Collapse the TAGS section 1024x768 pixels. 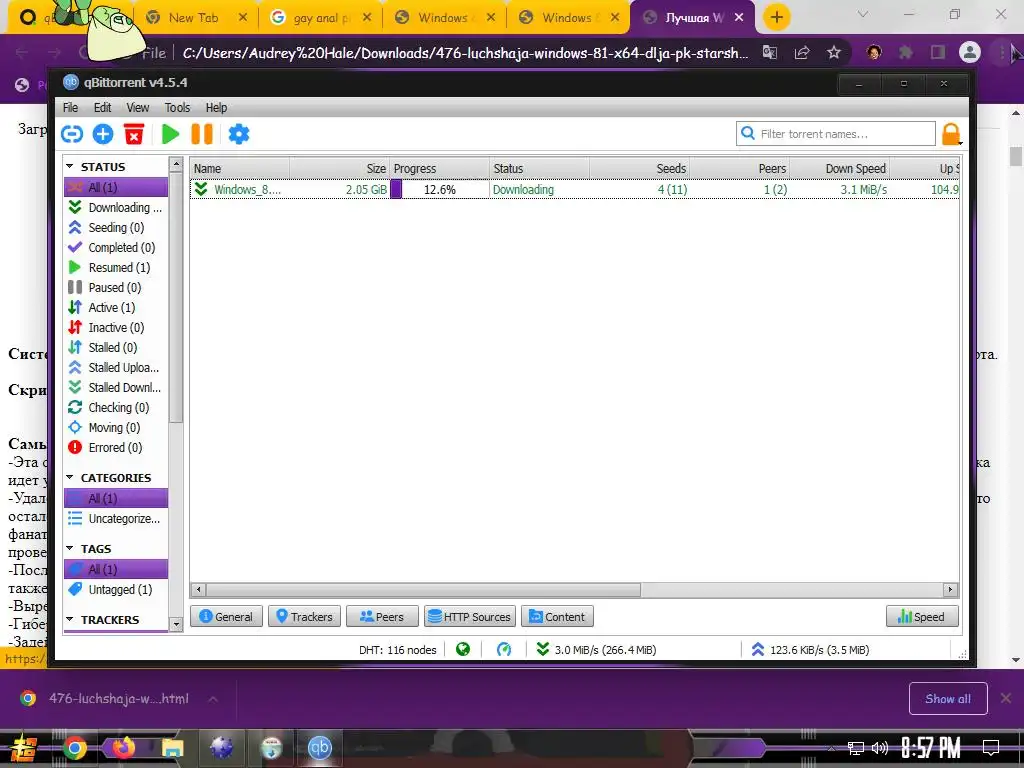click(x=70, y=549)
